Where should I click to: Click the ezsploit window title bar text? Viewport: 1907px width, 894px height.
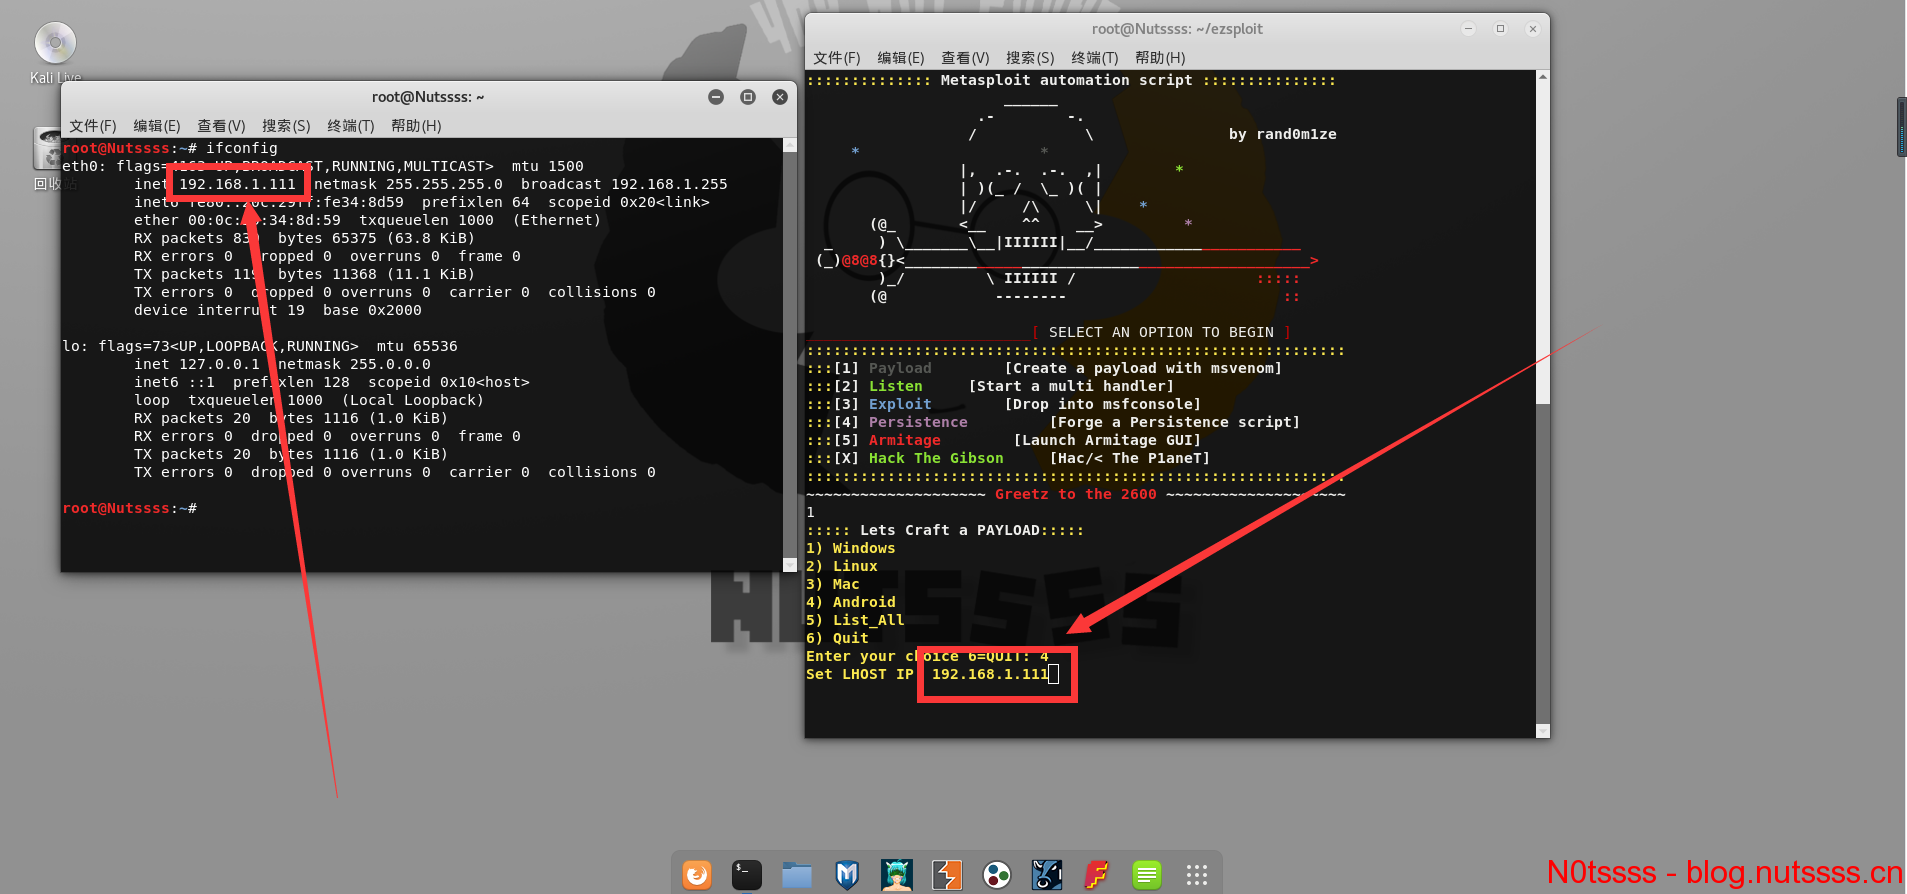coord(1177,29)
